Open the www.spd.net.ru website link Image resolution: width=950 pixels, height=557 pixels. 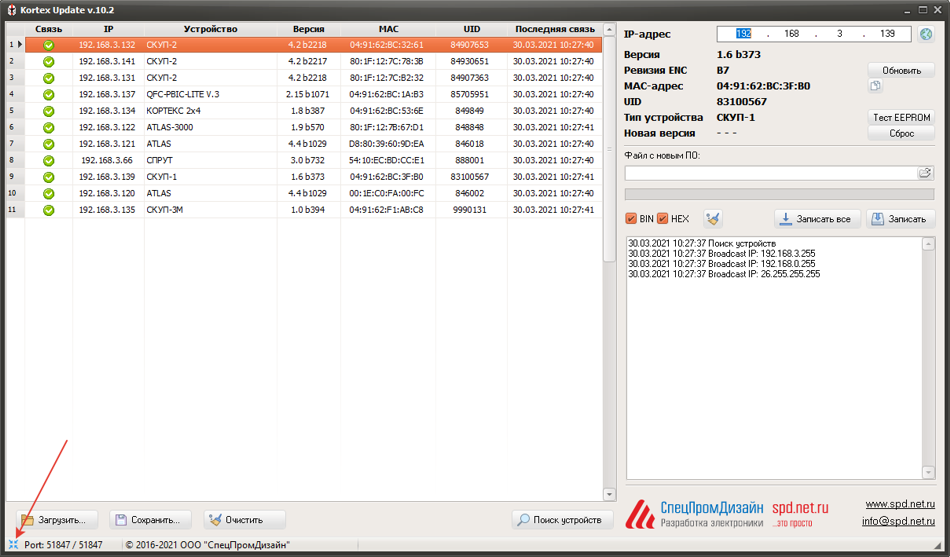click(x=900, y=504)
